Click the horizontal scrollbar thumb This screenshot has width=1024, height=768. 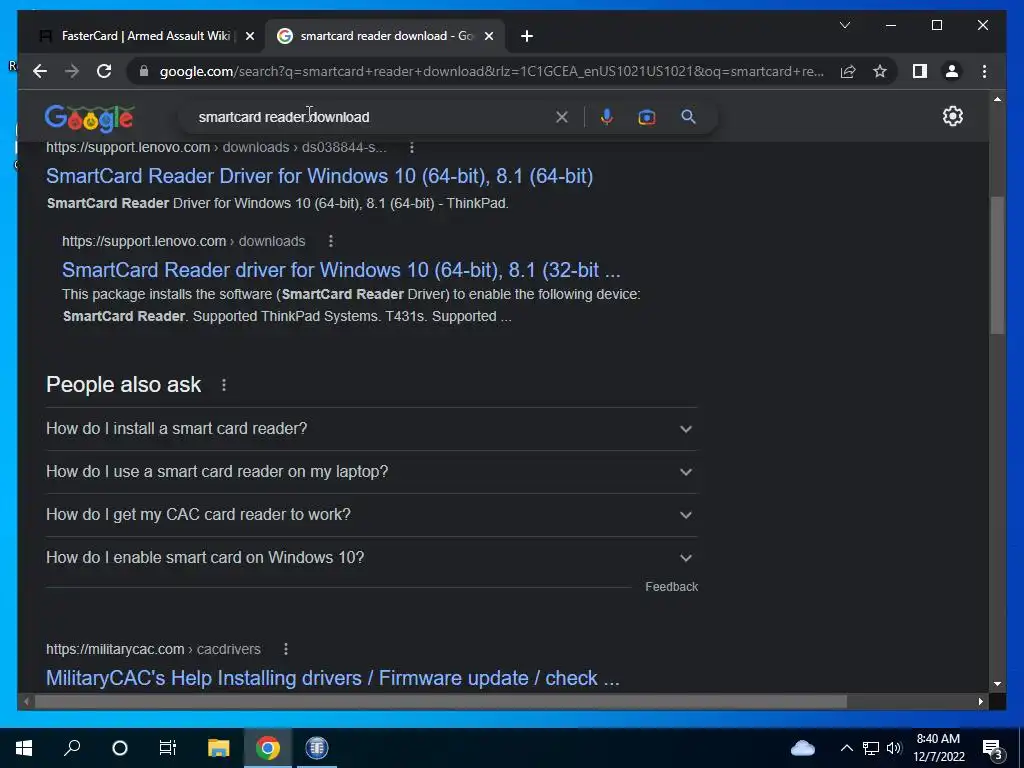click(440, 701)
